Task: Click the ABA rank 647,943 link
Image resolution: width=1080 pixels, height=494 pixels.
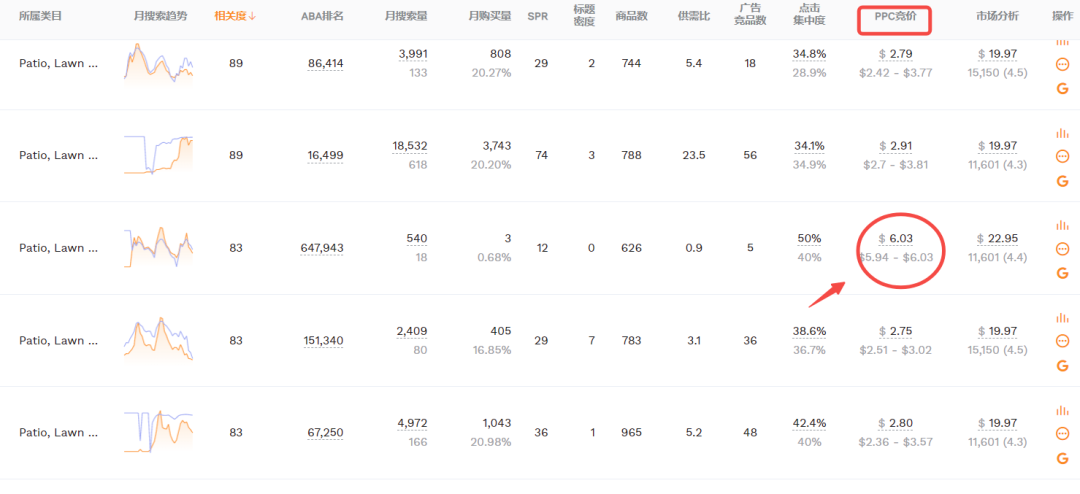Action: [322, 248]
